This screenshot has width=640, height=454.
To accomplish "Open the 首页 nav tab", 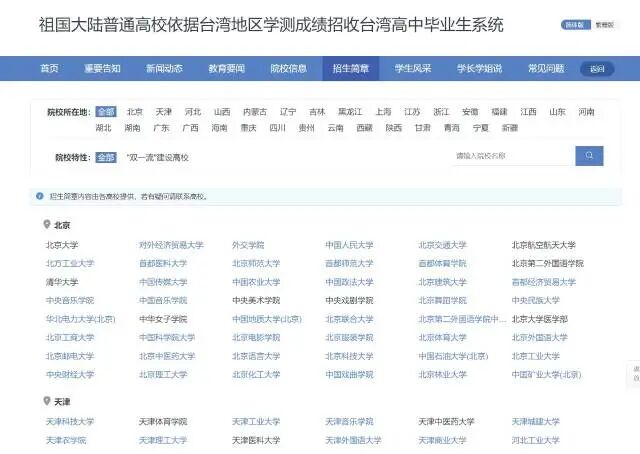I will (x=49, y=68).
